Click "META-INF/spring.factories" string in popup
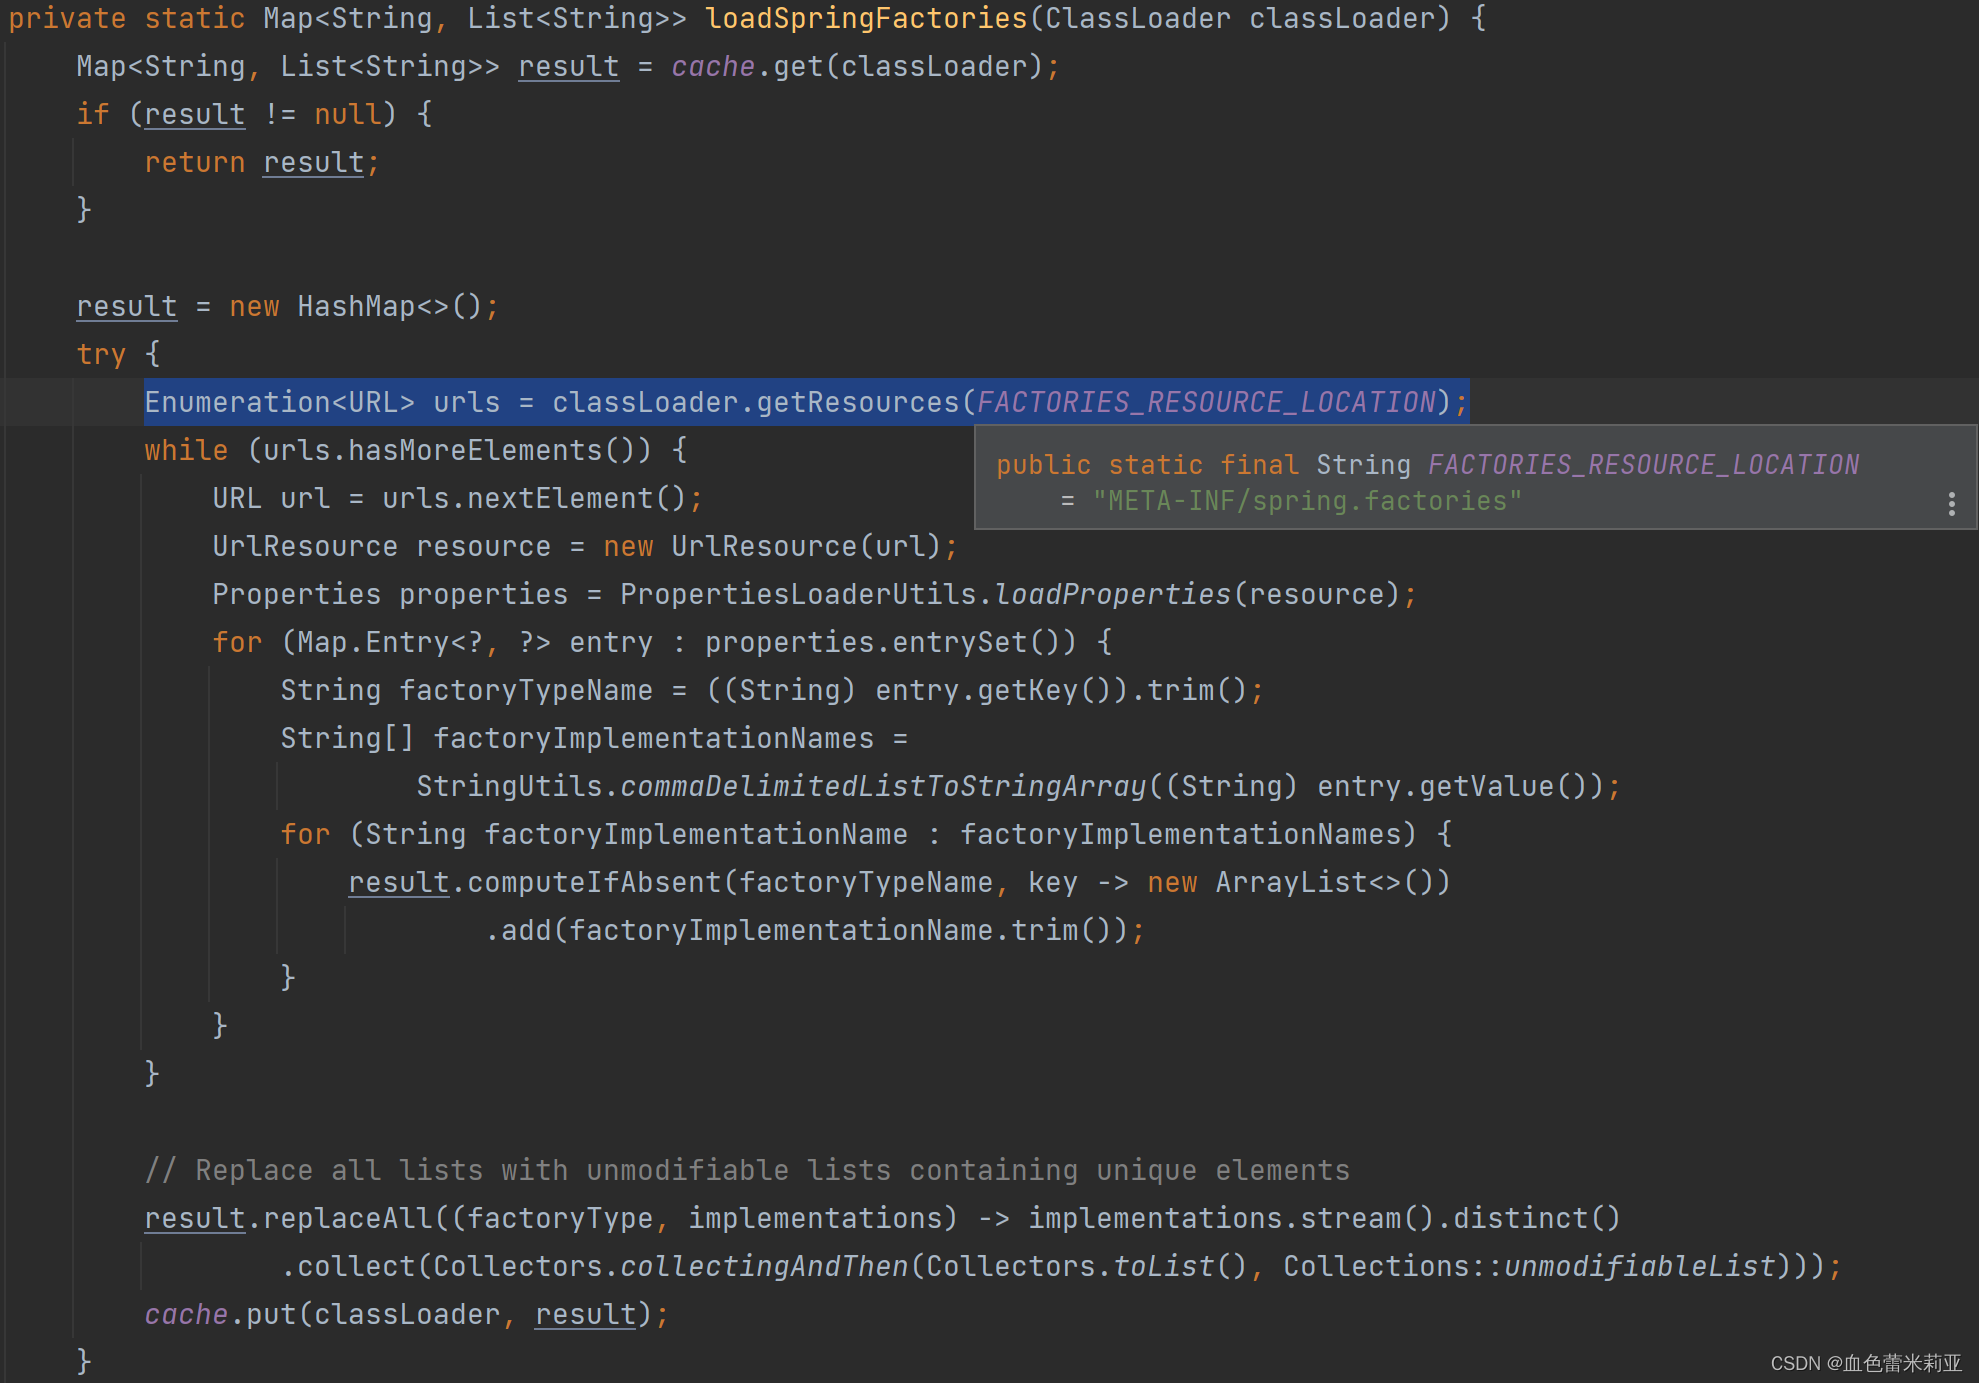 (1306, 501)
